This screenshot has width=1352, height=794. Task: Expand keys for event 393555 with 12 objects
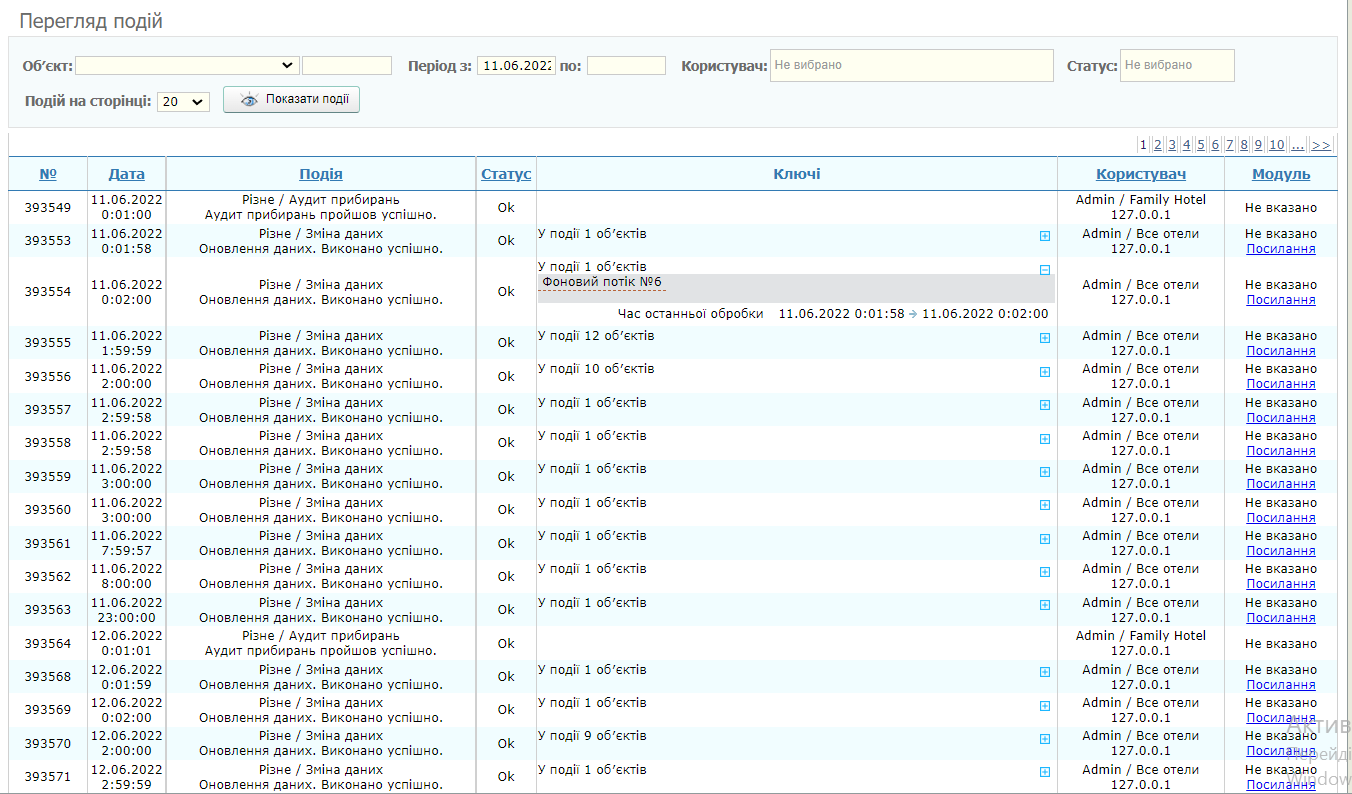click(x=1045, y=338)
